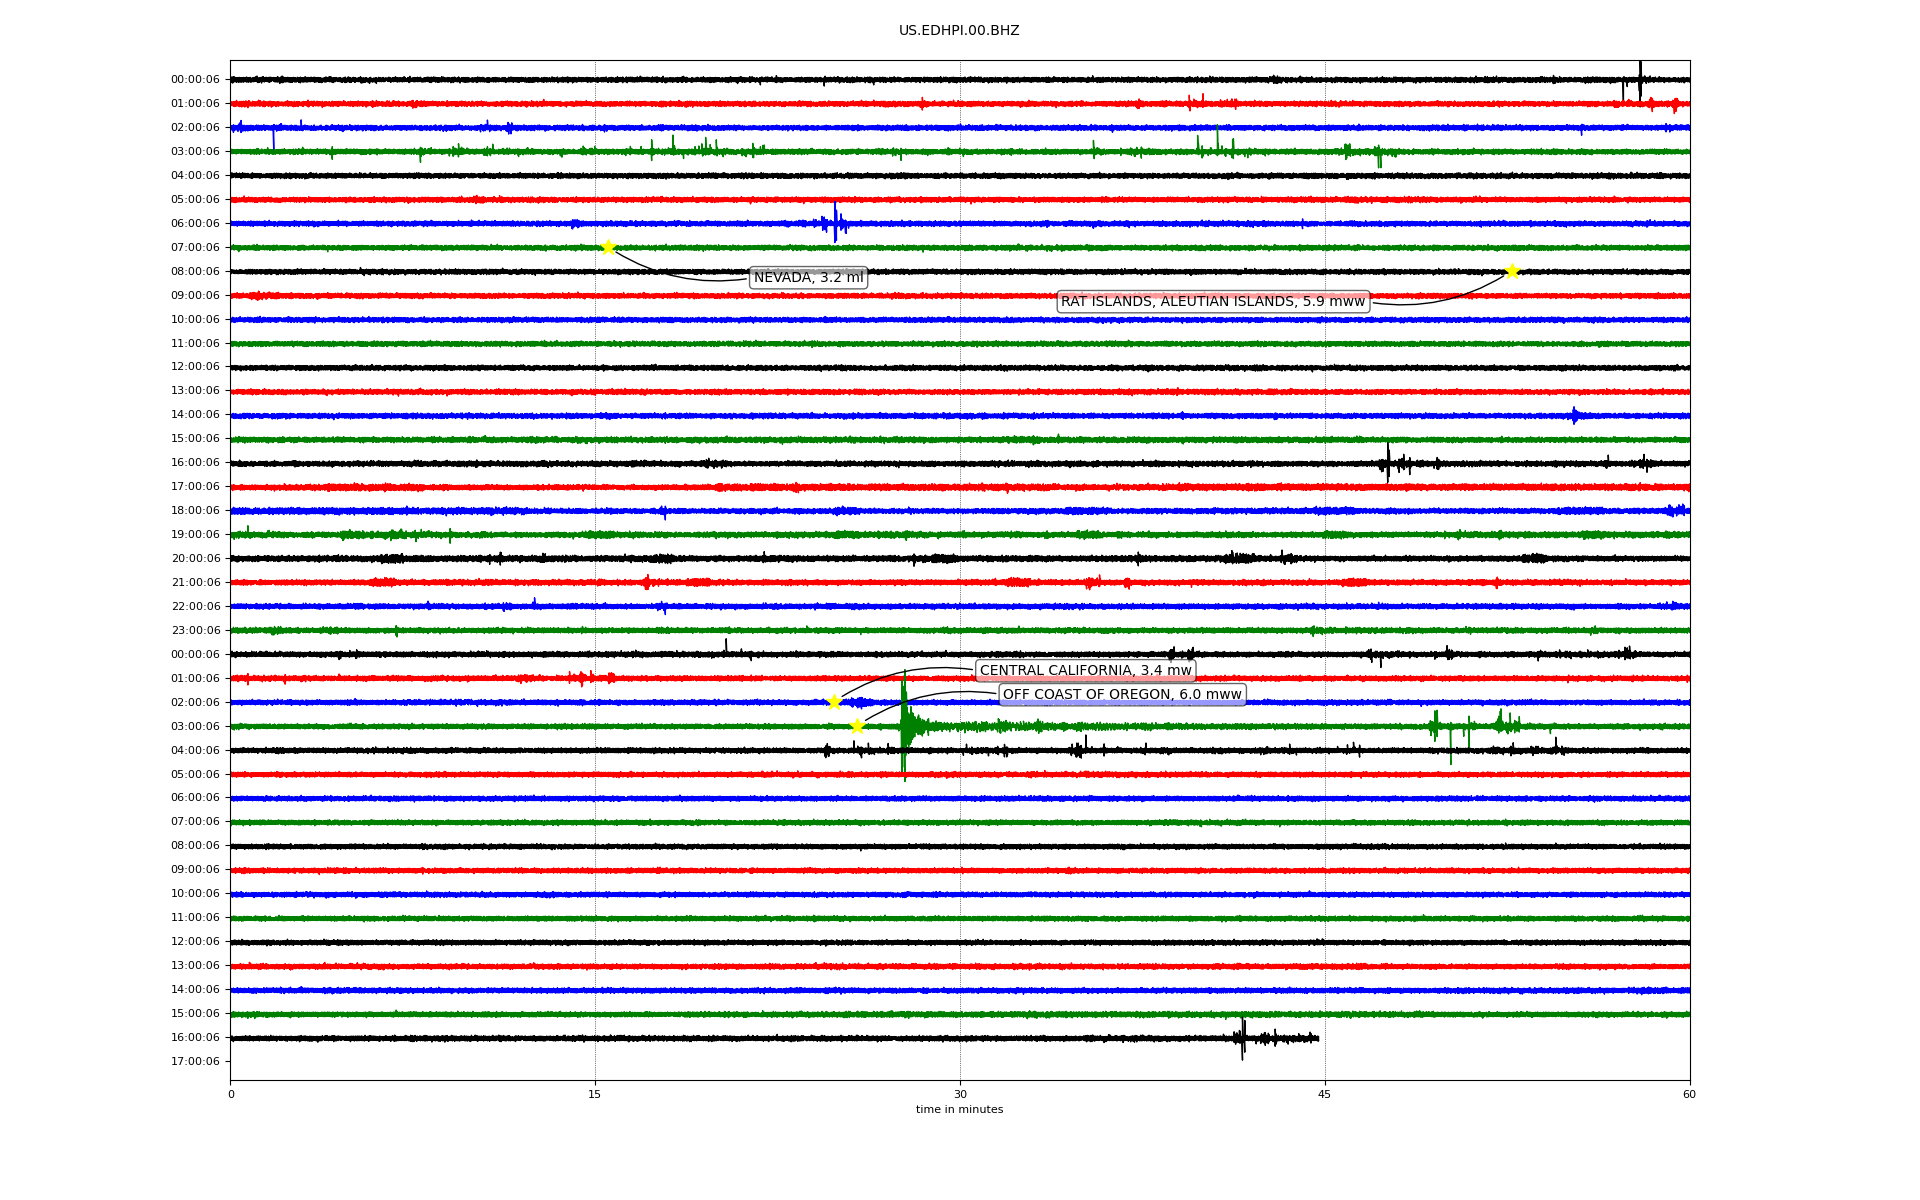Click the 60 tick on the time axis

point(1689,1094)
